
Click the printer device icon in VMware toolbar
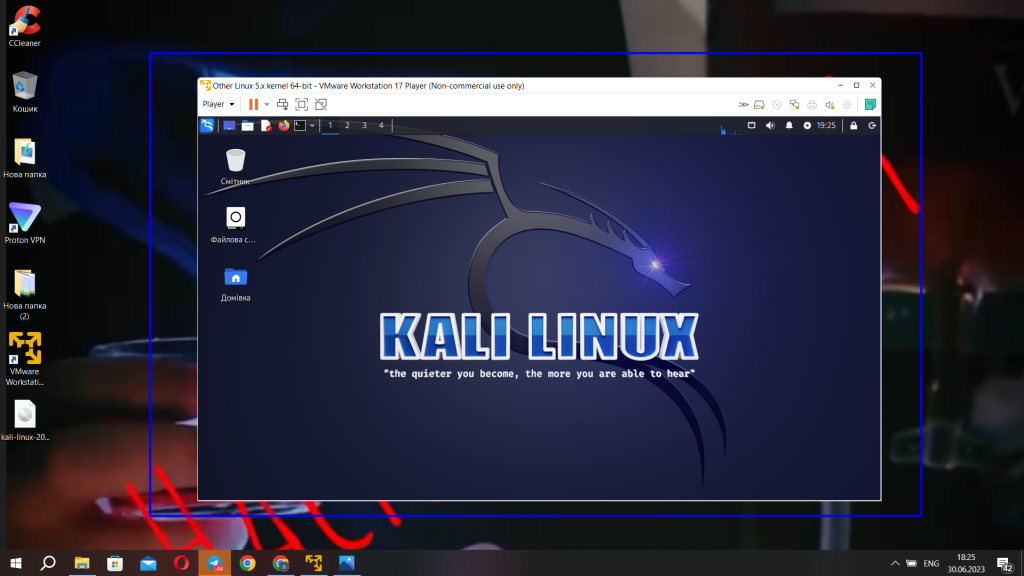810,105
